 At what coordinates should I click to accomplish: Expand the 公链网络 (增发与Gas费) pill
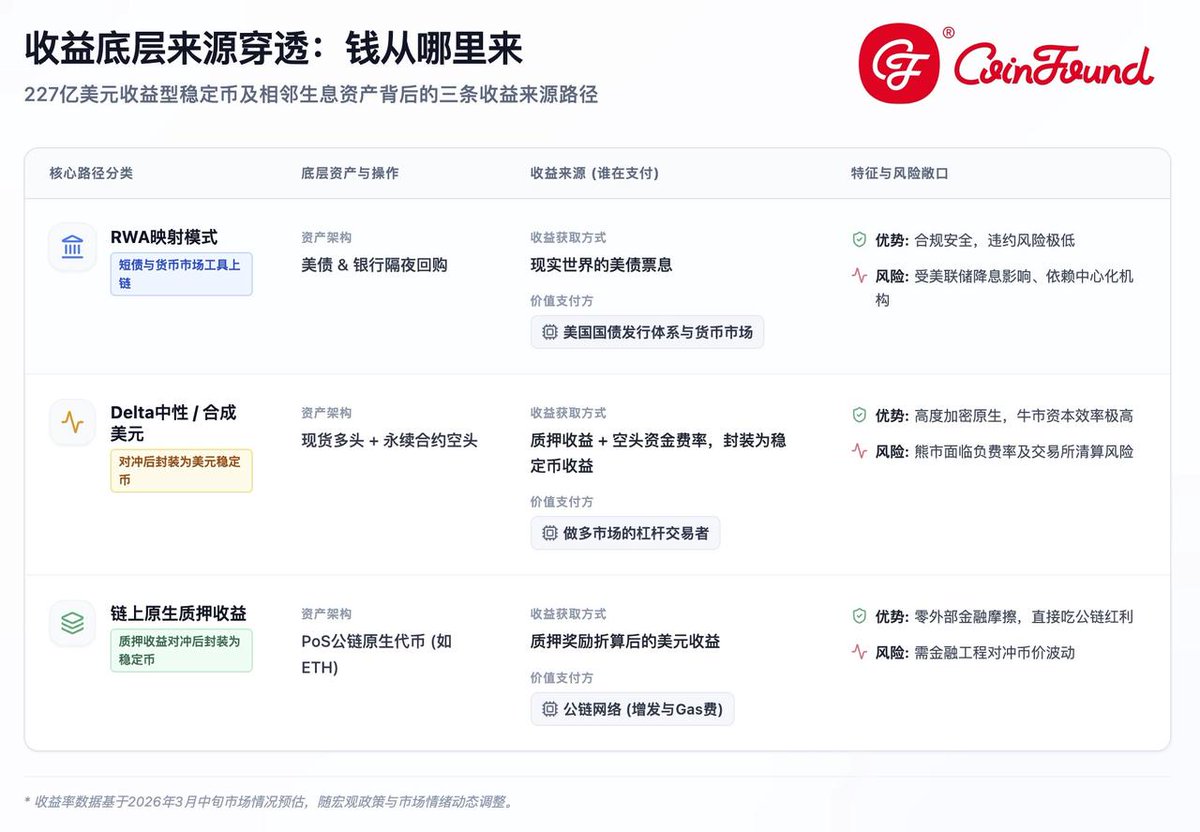pos(631,708)
